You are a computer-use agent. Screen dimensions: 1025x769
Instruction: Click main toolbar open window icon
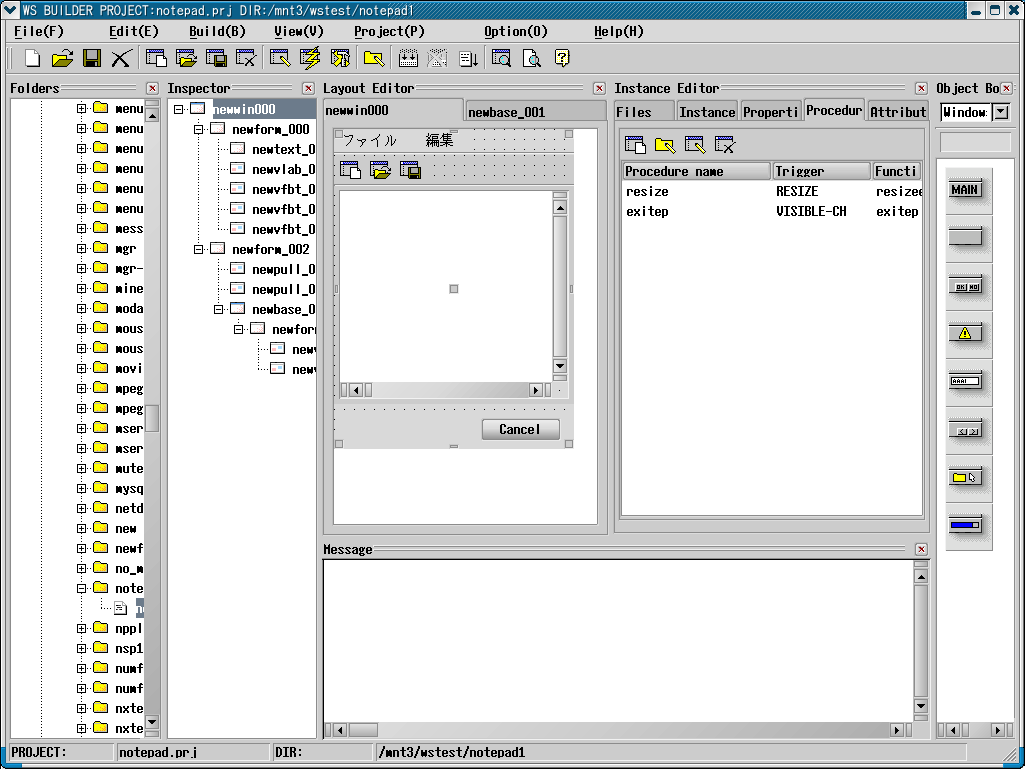tap(186, 58)
